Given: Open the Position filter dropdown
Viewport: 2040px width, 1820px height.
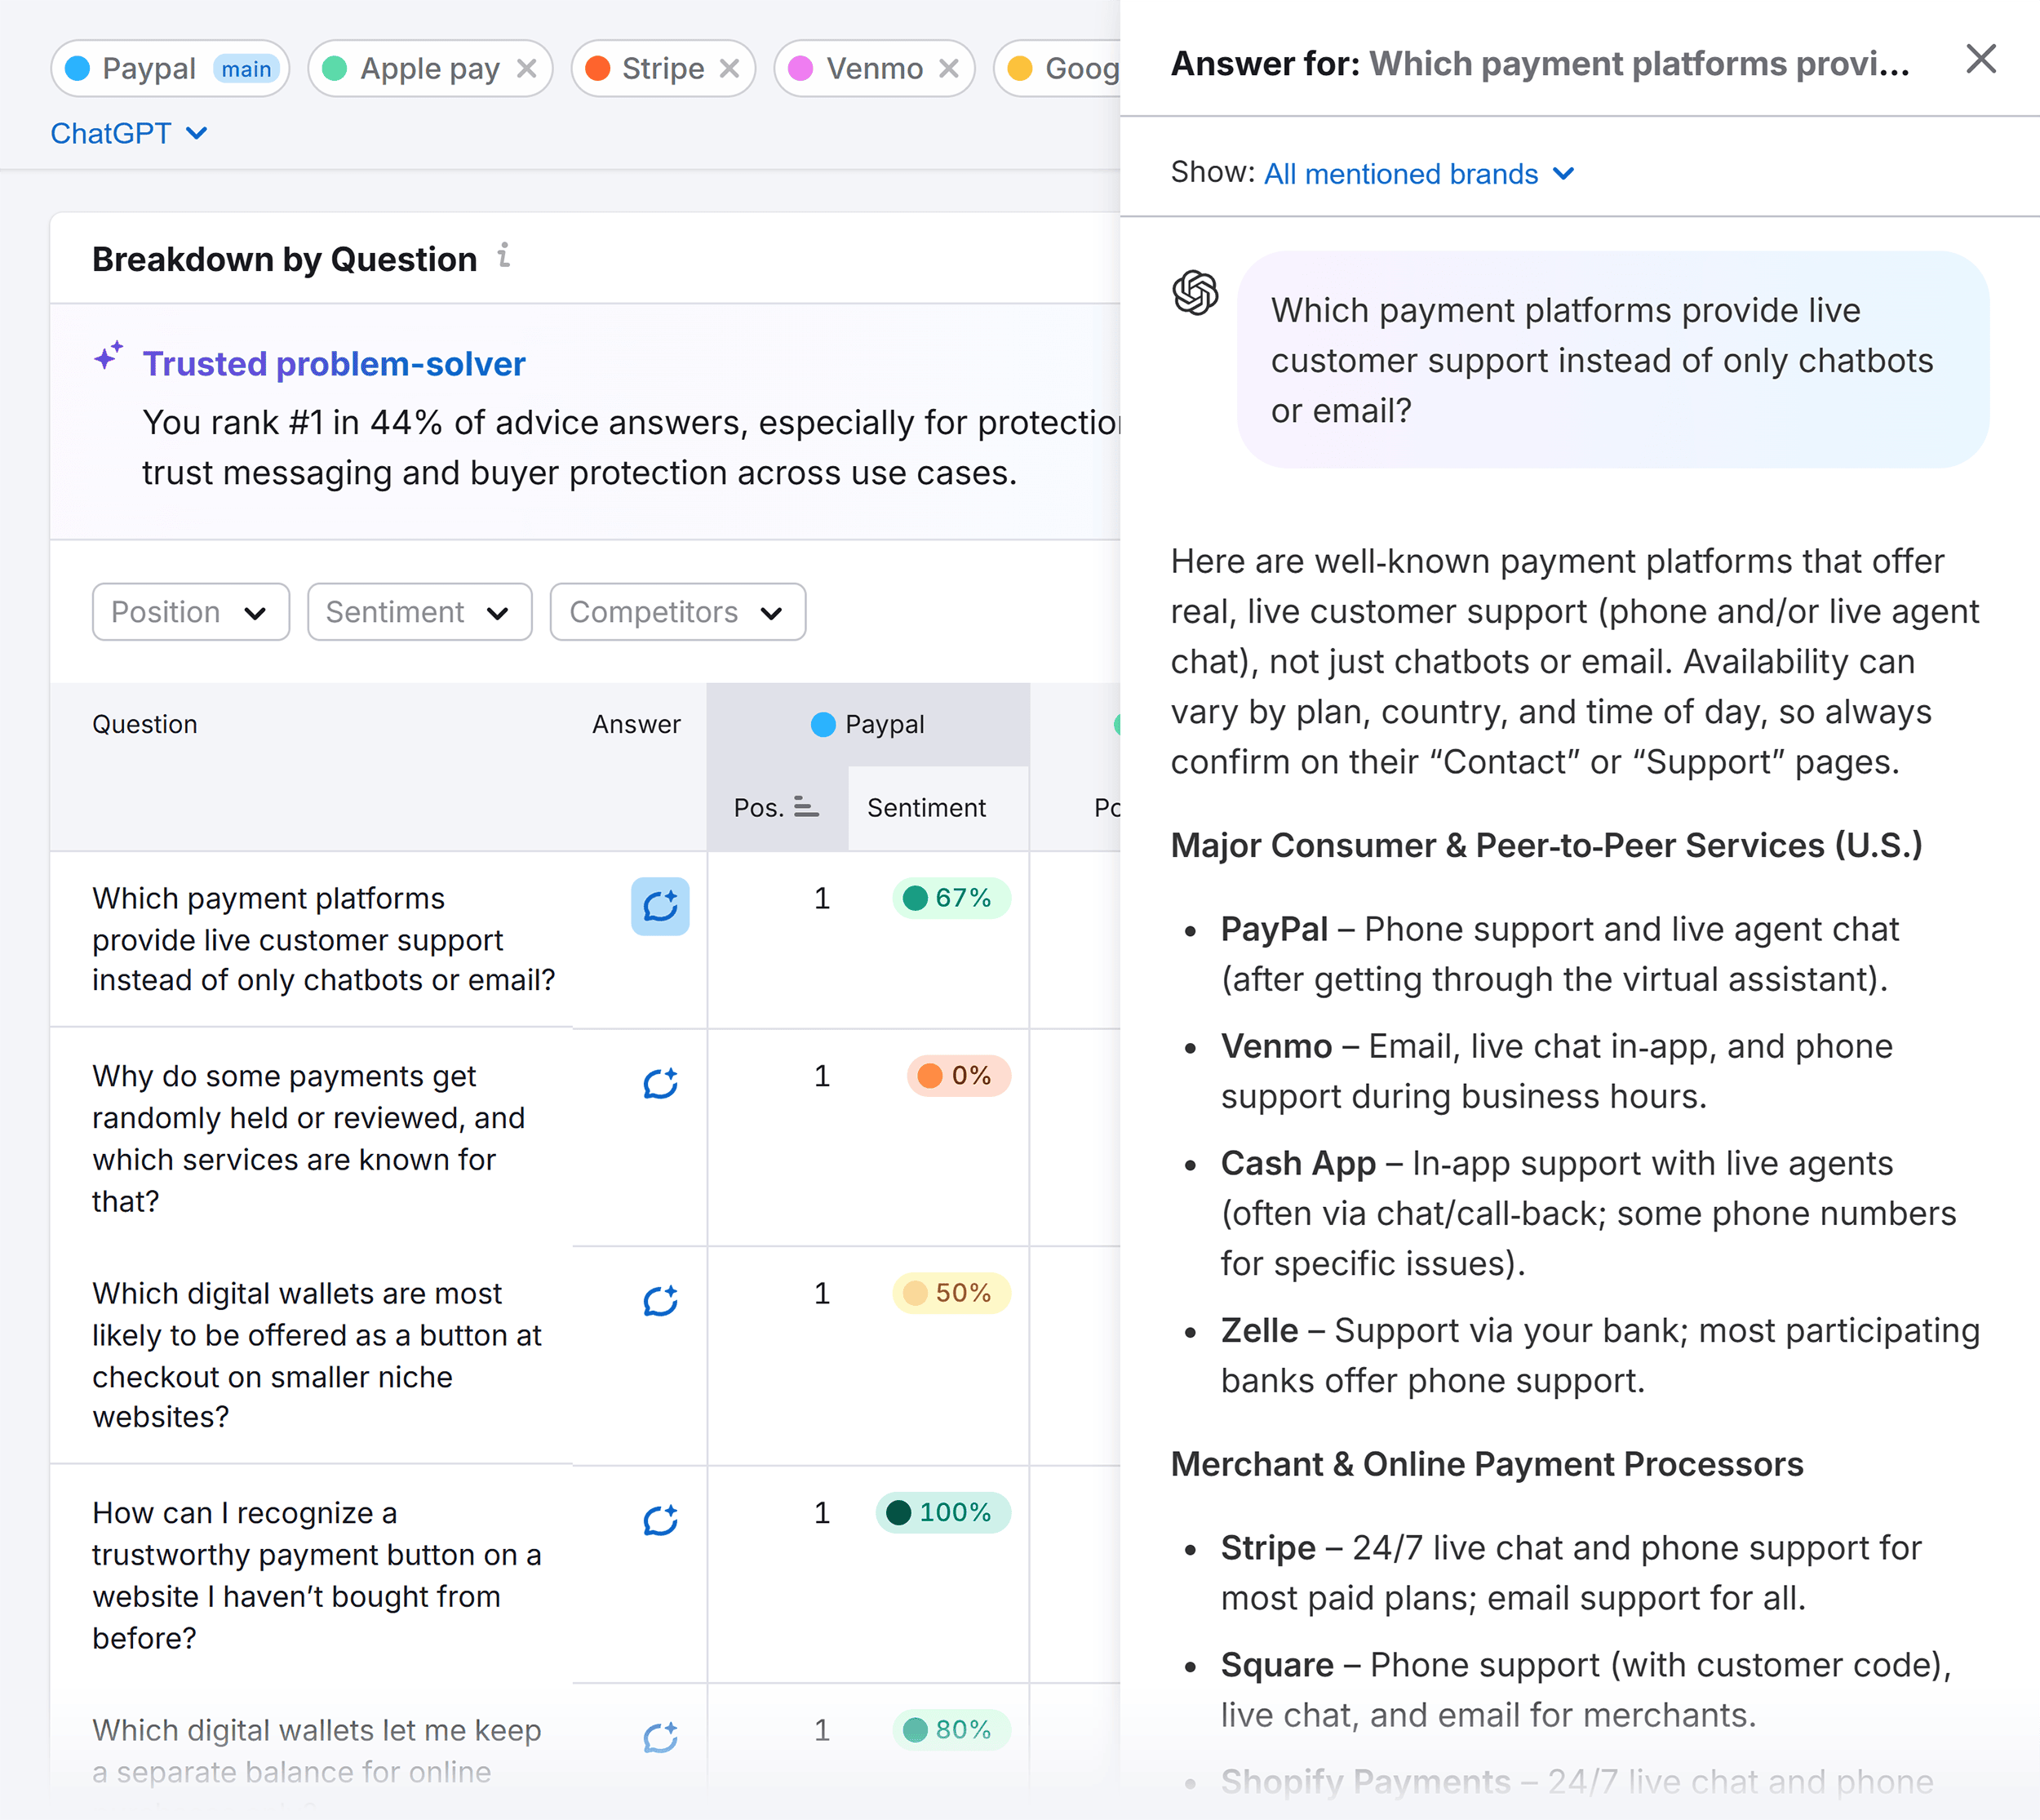Looking at the screenshot, I should pyautogui.click(x=190, y=611).
